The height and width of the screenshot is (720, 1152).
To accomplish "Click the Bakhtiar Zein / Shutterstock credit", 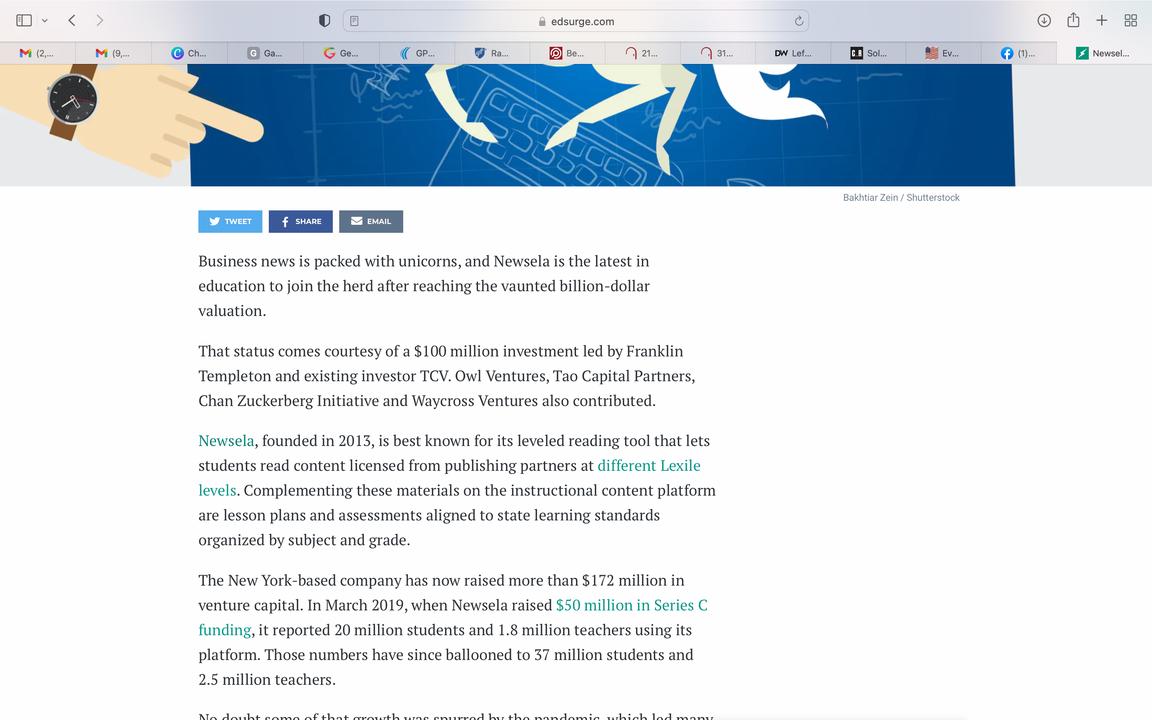I will tap(901, 198).
